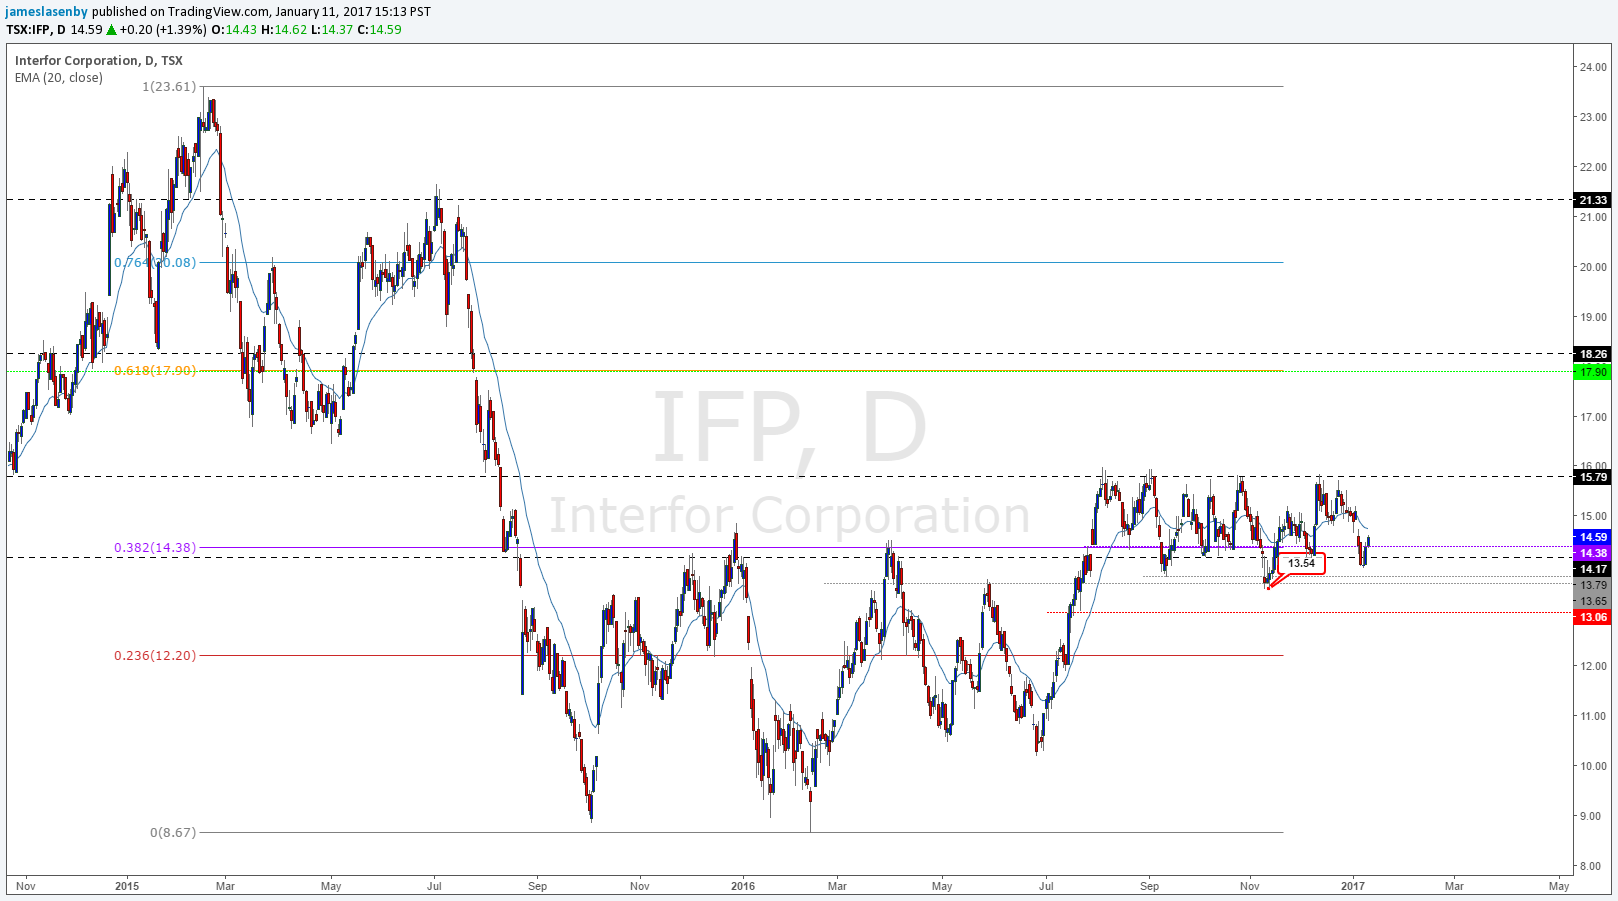
Task: Click the 2017 time axis label
Action: click(x=1353, y=886)
